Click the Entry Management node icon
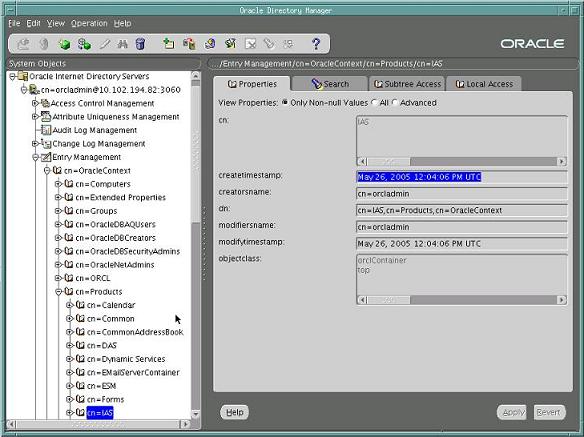This screenshot has height=437, width=584. [x=46, y=157]
